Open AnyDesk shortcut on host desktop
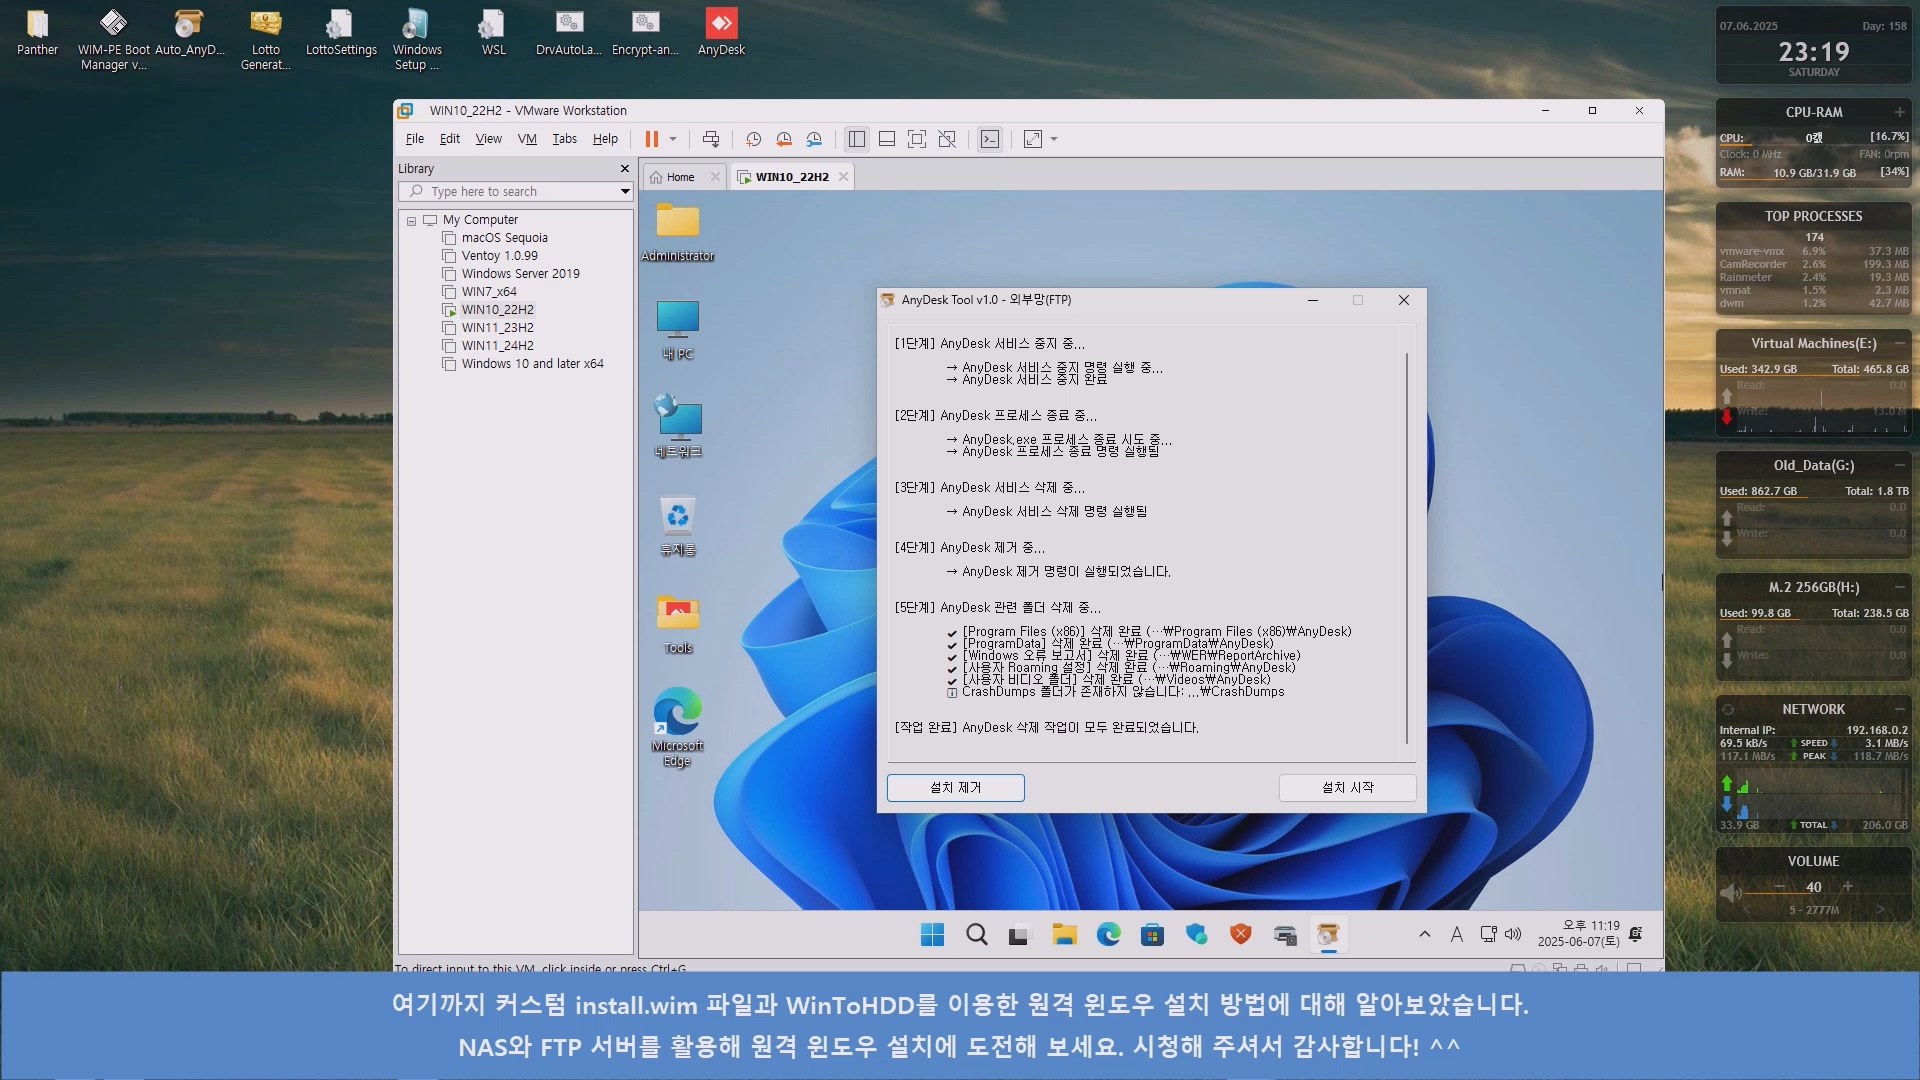 point(721,32)
